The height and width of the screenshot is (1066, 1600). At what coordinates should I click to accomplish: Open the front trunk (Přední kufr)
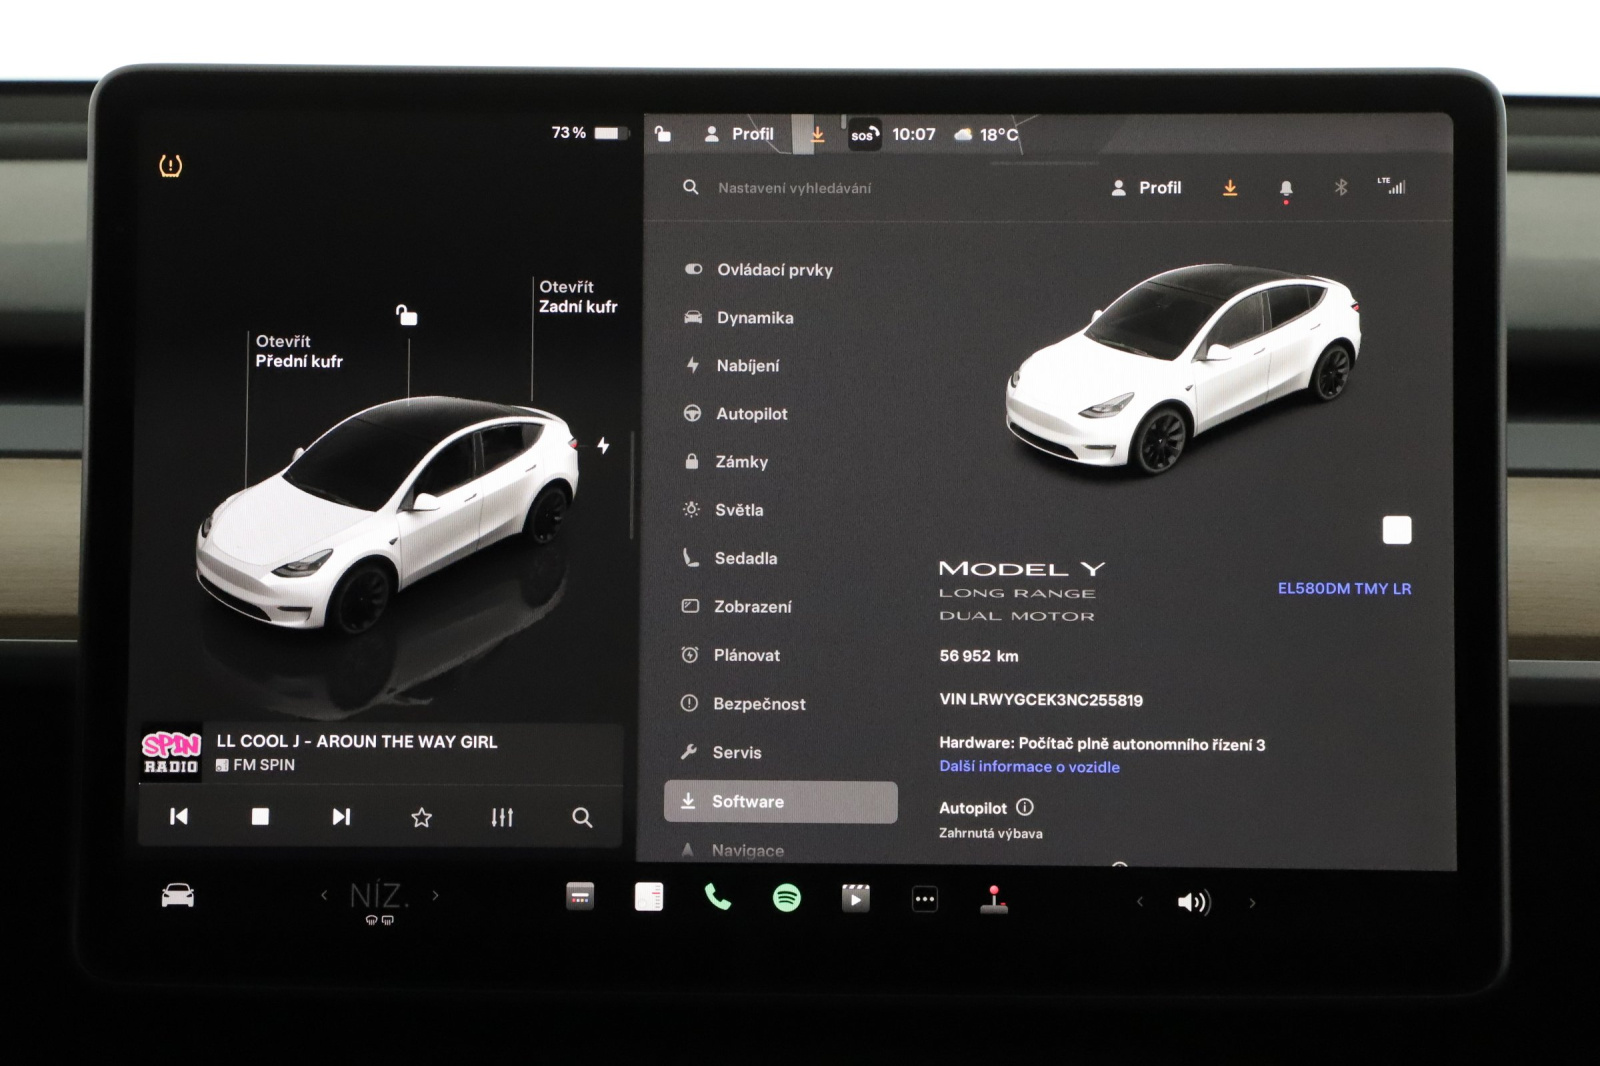(299, 351)
